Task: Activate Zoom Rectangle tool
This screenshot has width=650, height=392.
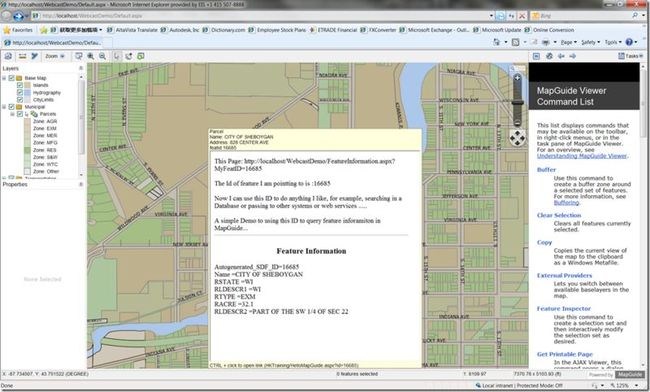Action: coord(78,56)
